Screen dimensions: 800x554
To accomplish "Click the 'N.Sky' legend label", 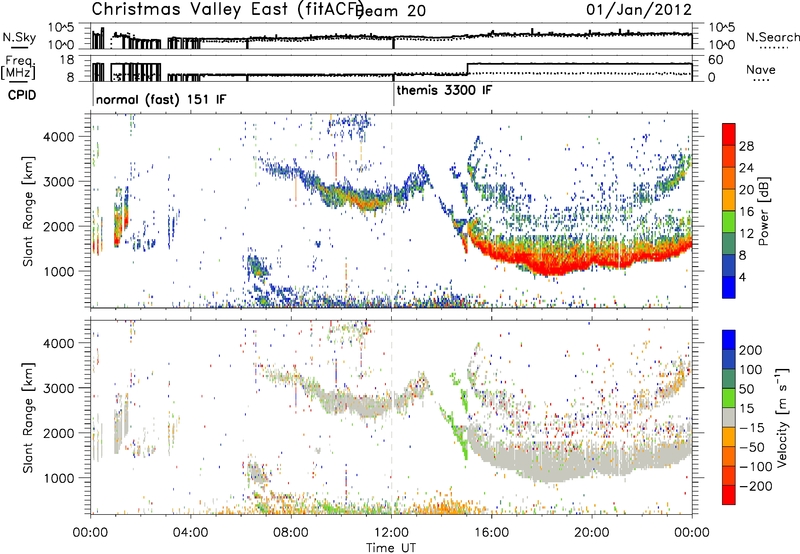I will (19, 37).
